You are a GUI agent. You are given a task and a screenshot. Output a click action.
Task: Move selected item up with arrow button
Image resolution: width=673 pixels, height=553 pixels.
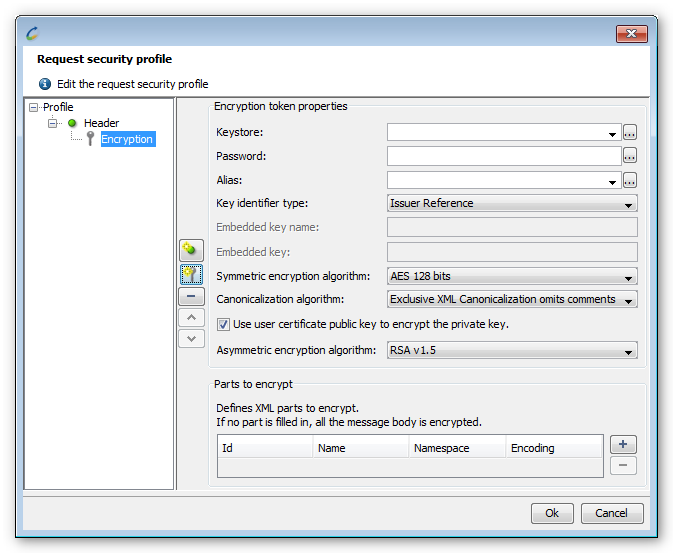click(191, 318)
